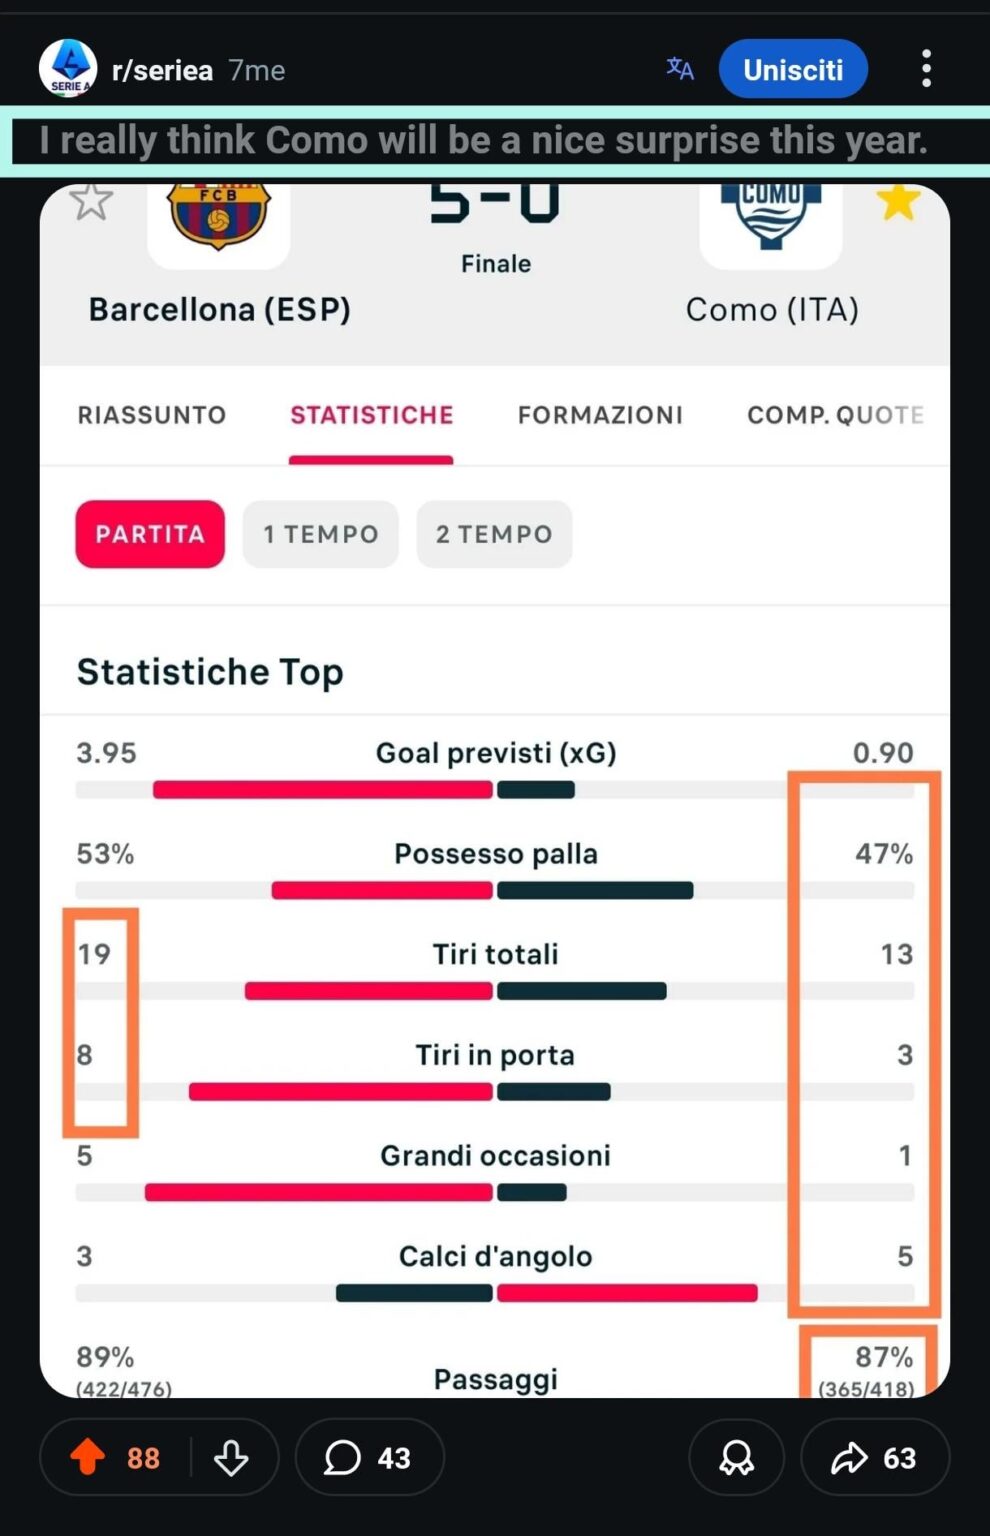Click the Possesso palla stat bar
Image resolution: width=990 pixels, height=1536 pixels.
(x=495, y=889)
